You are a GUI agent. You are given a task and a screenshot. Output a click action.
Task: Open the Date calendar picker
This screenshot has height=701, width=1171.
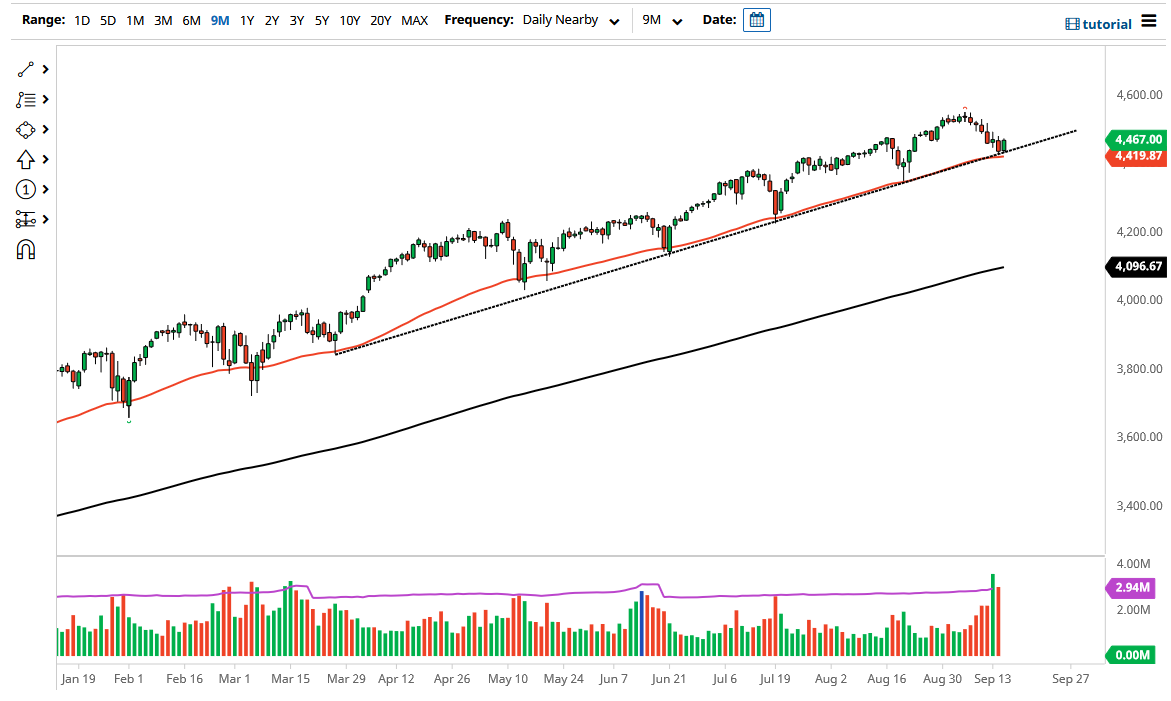click(756, 19)
